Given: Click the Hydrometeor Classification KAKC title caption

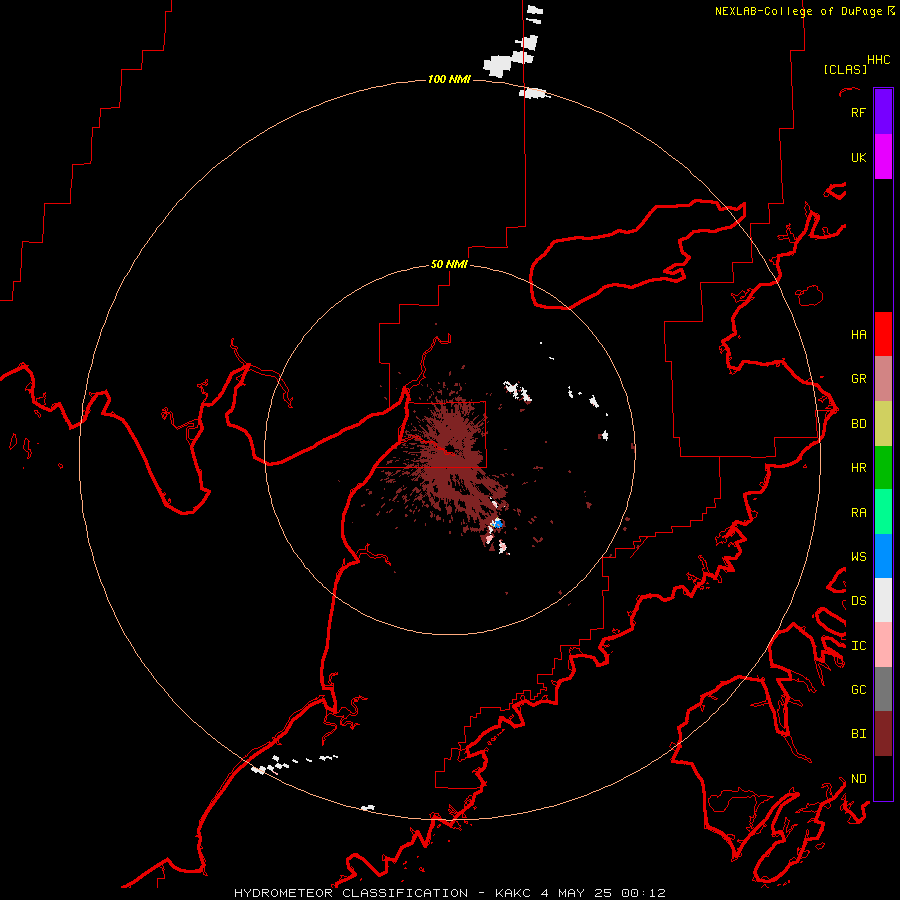Looking at the screenshot, I should (x=449, y=893).
